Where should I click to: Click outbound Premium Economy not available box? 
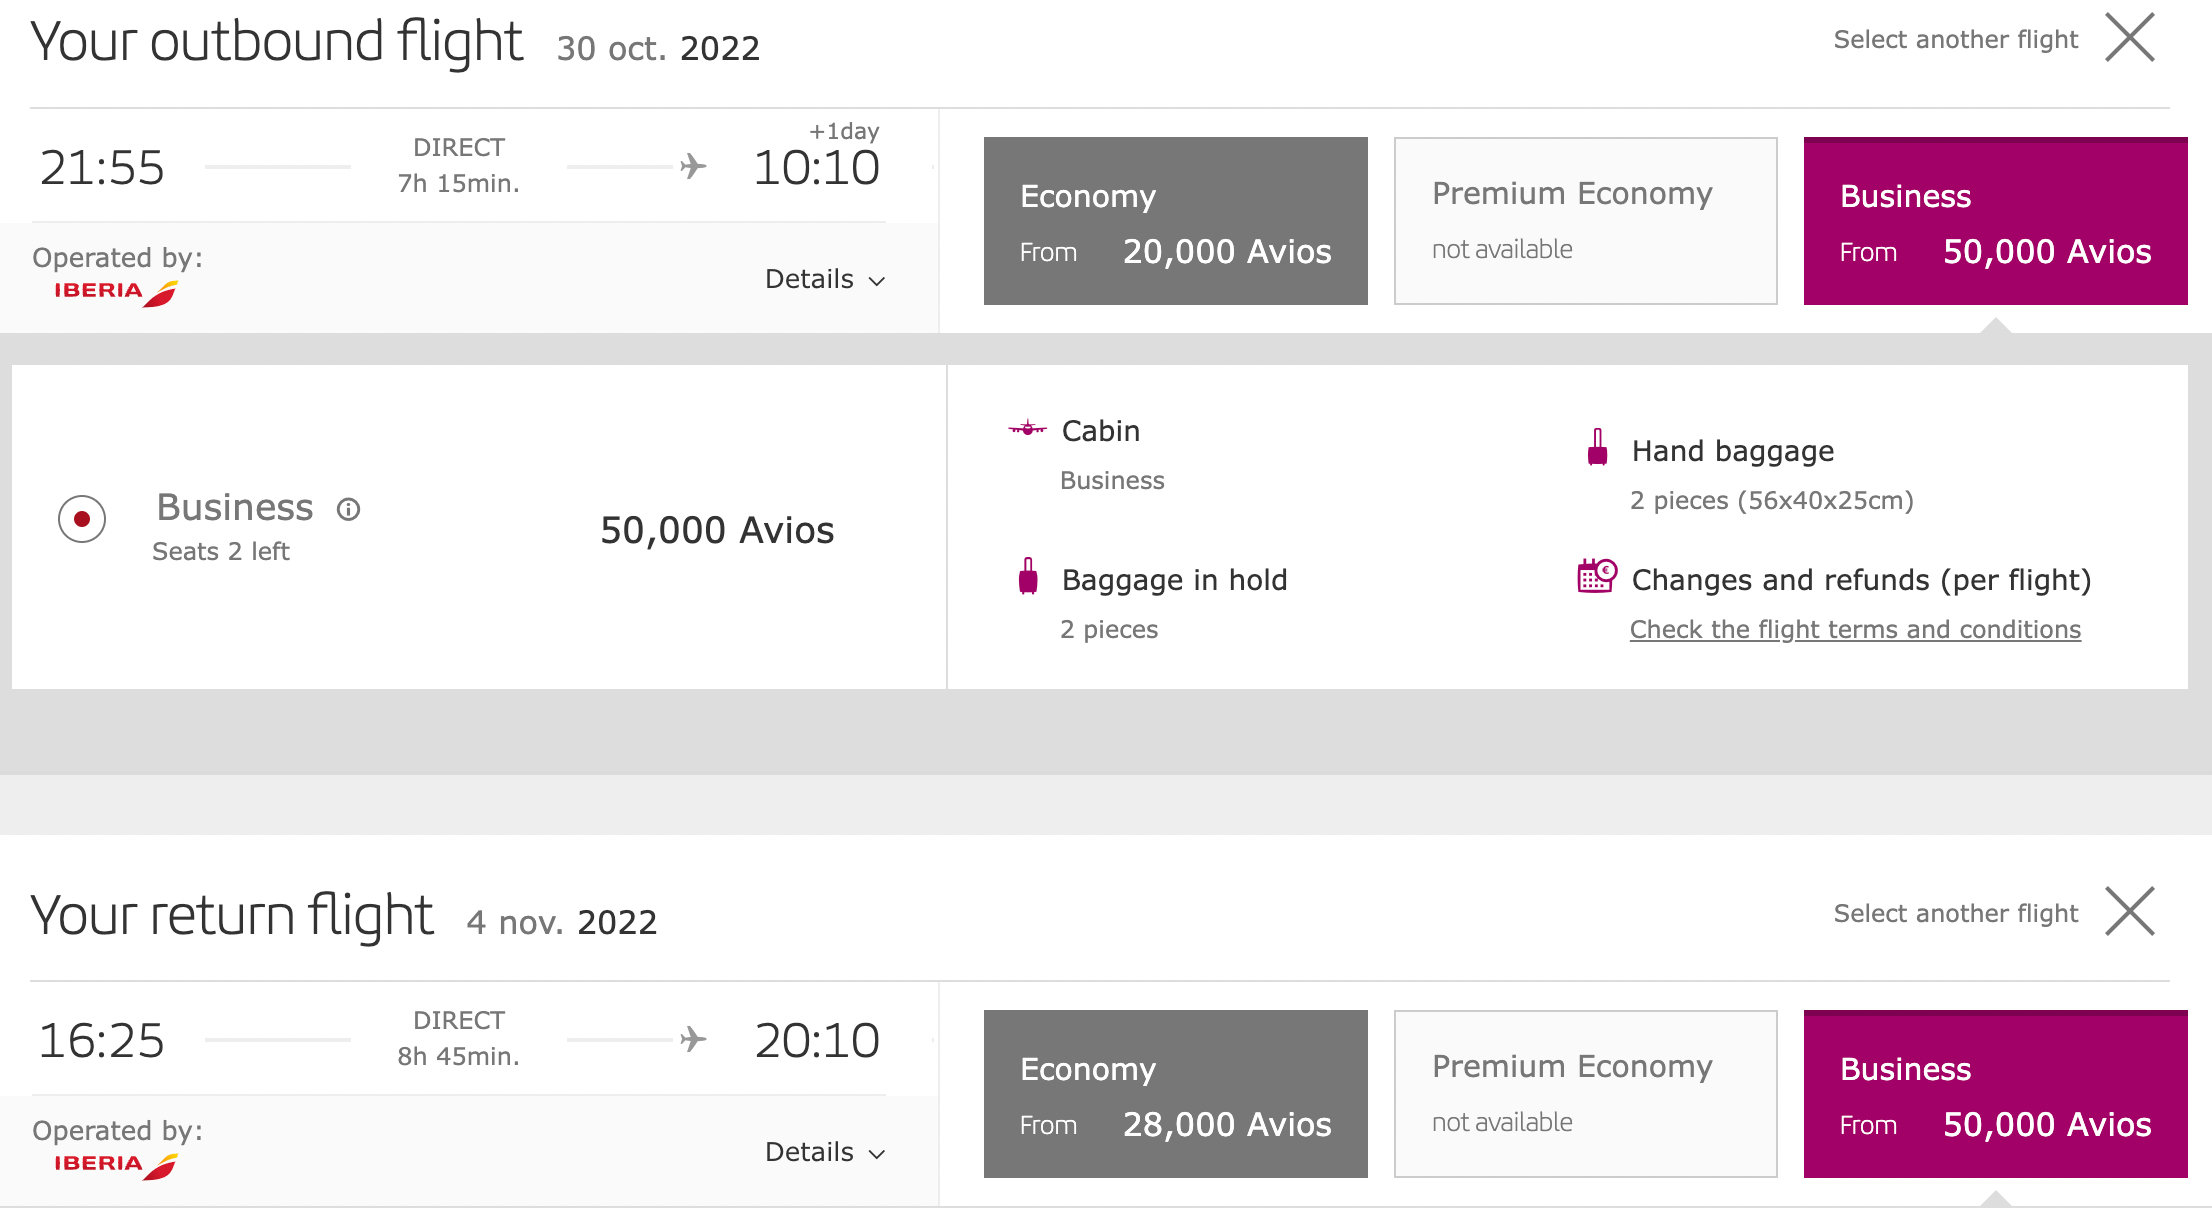[x=1586, y=221]
